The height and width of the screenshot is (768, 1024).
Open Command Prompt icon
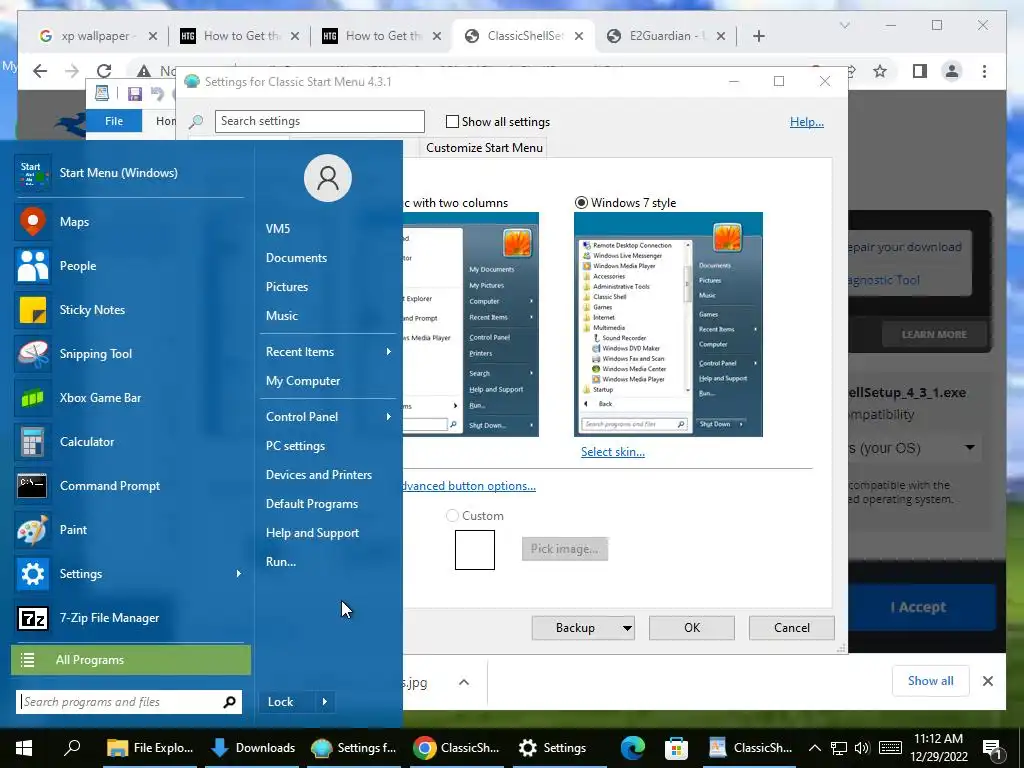(x=32, y=486)
